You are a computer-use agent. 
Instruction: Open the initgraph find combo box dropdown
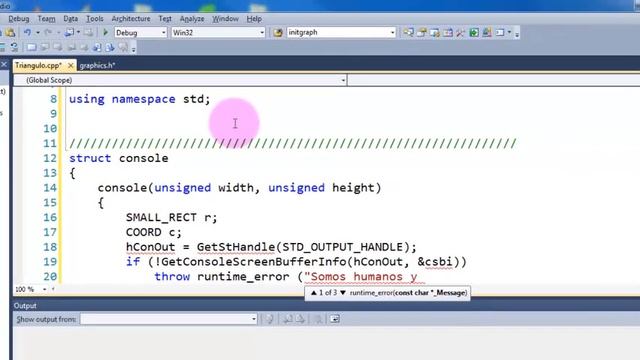point(392,32)
